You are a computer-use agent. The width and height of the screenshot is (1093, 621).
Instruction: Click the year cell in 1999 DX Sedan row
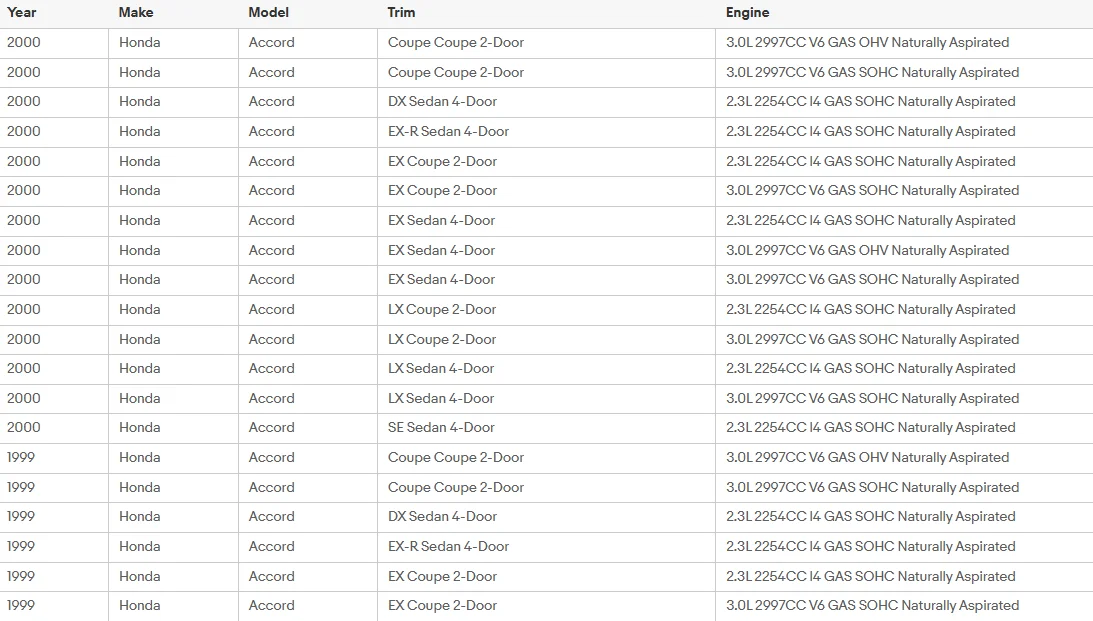(54, 517)
